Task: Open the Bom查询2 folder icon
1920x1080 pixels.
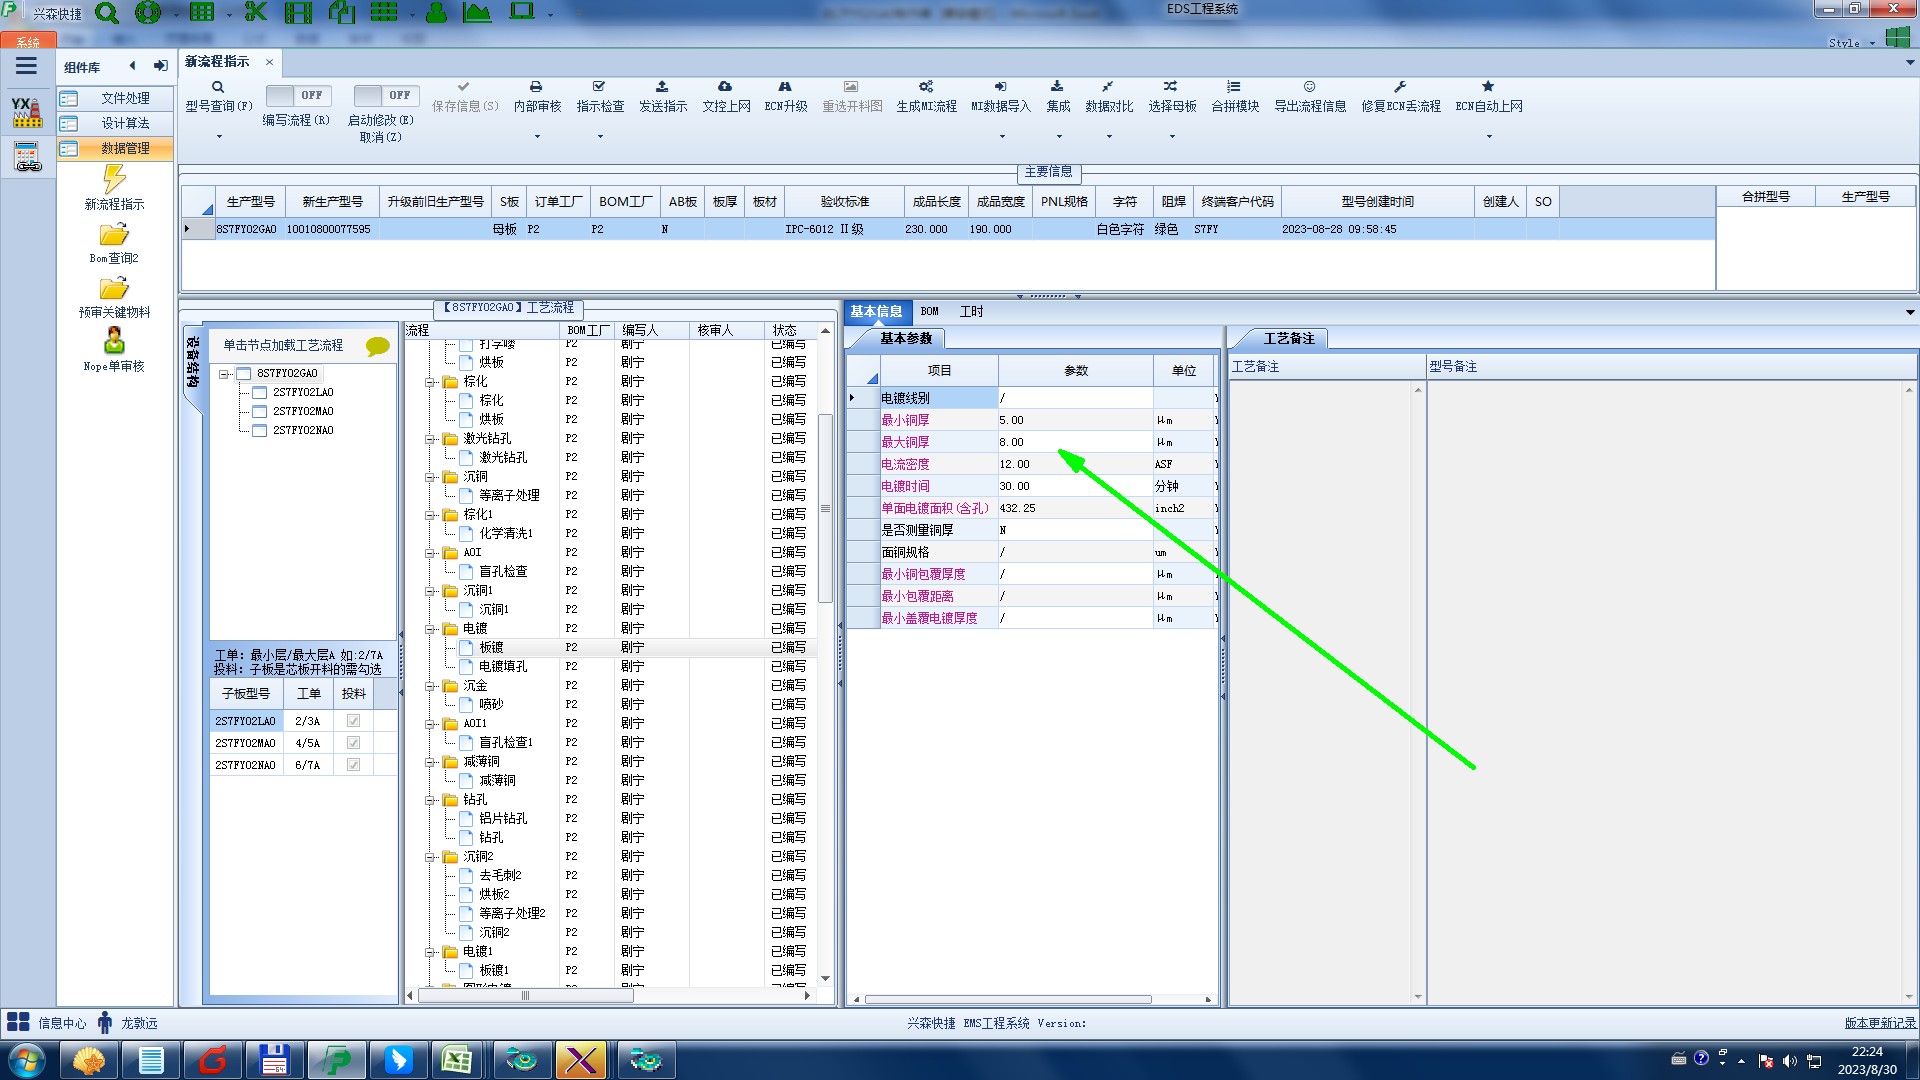Action: [114, 235]
